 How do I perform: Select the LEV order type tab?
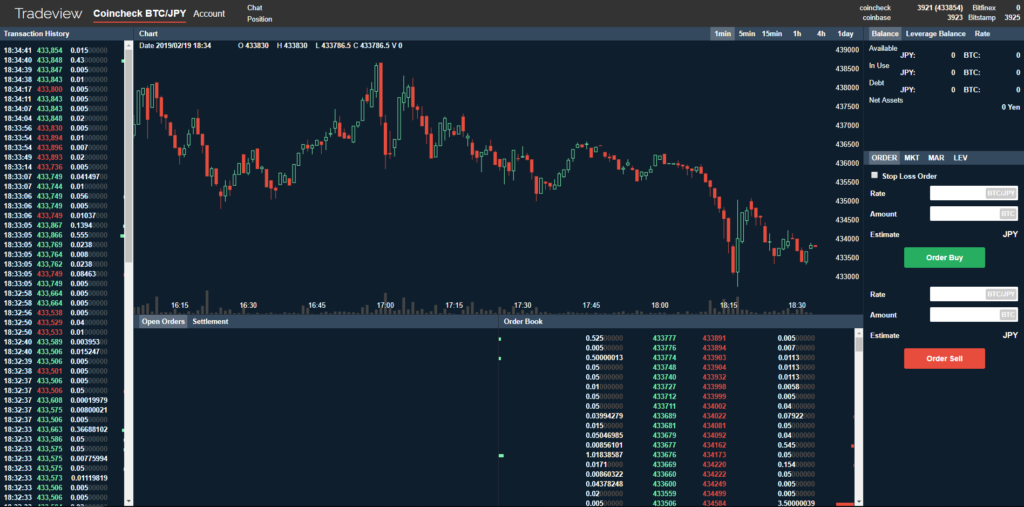pyautogui.click(x=960, y=157)
